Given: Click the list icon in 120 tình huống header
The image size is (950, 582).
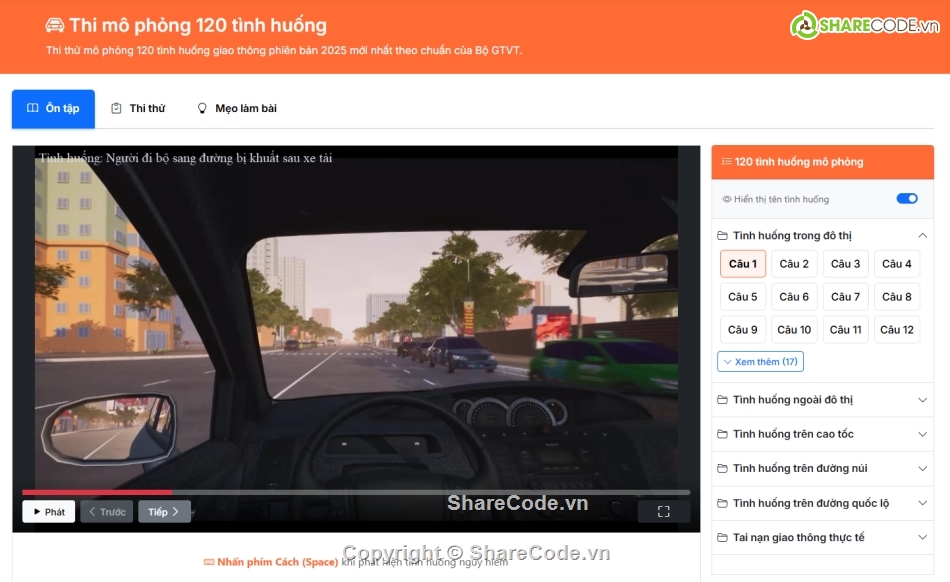Looking at the screenshot, I should click(x=726, y=162).
